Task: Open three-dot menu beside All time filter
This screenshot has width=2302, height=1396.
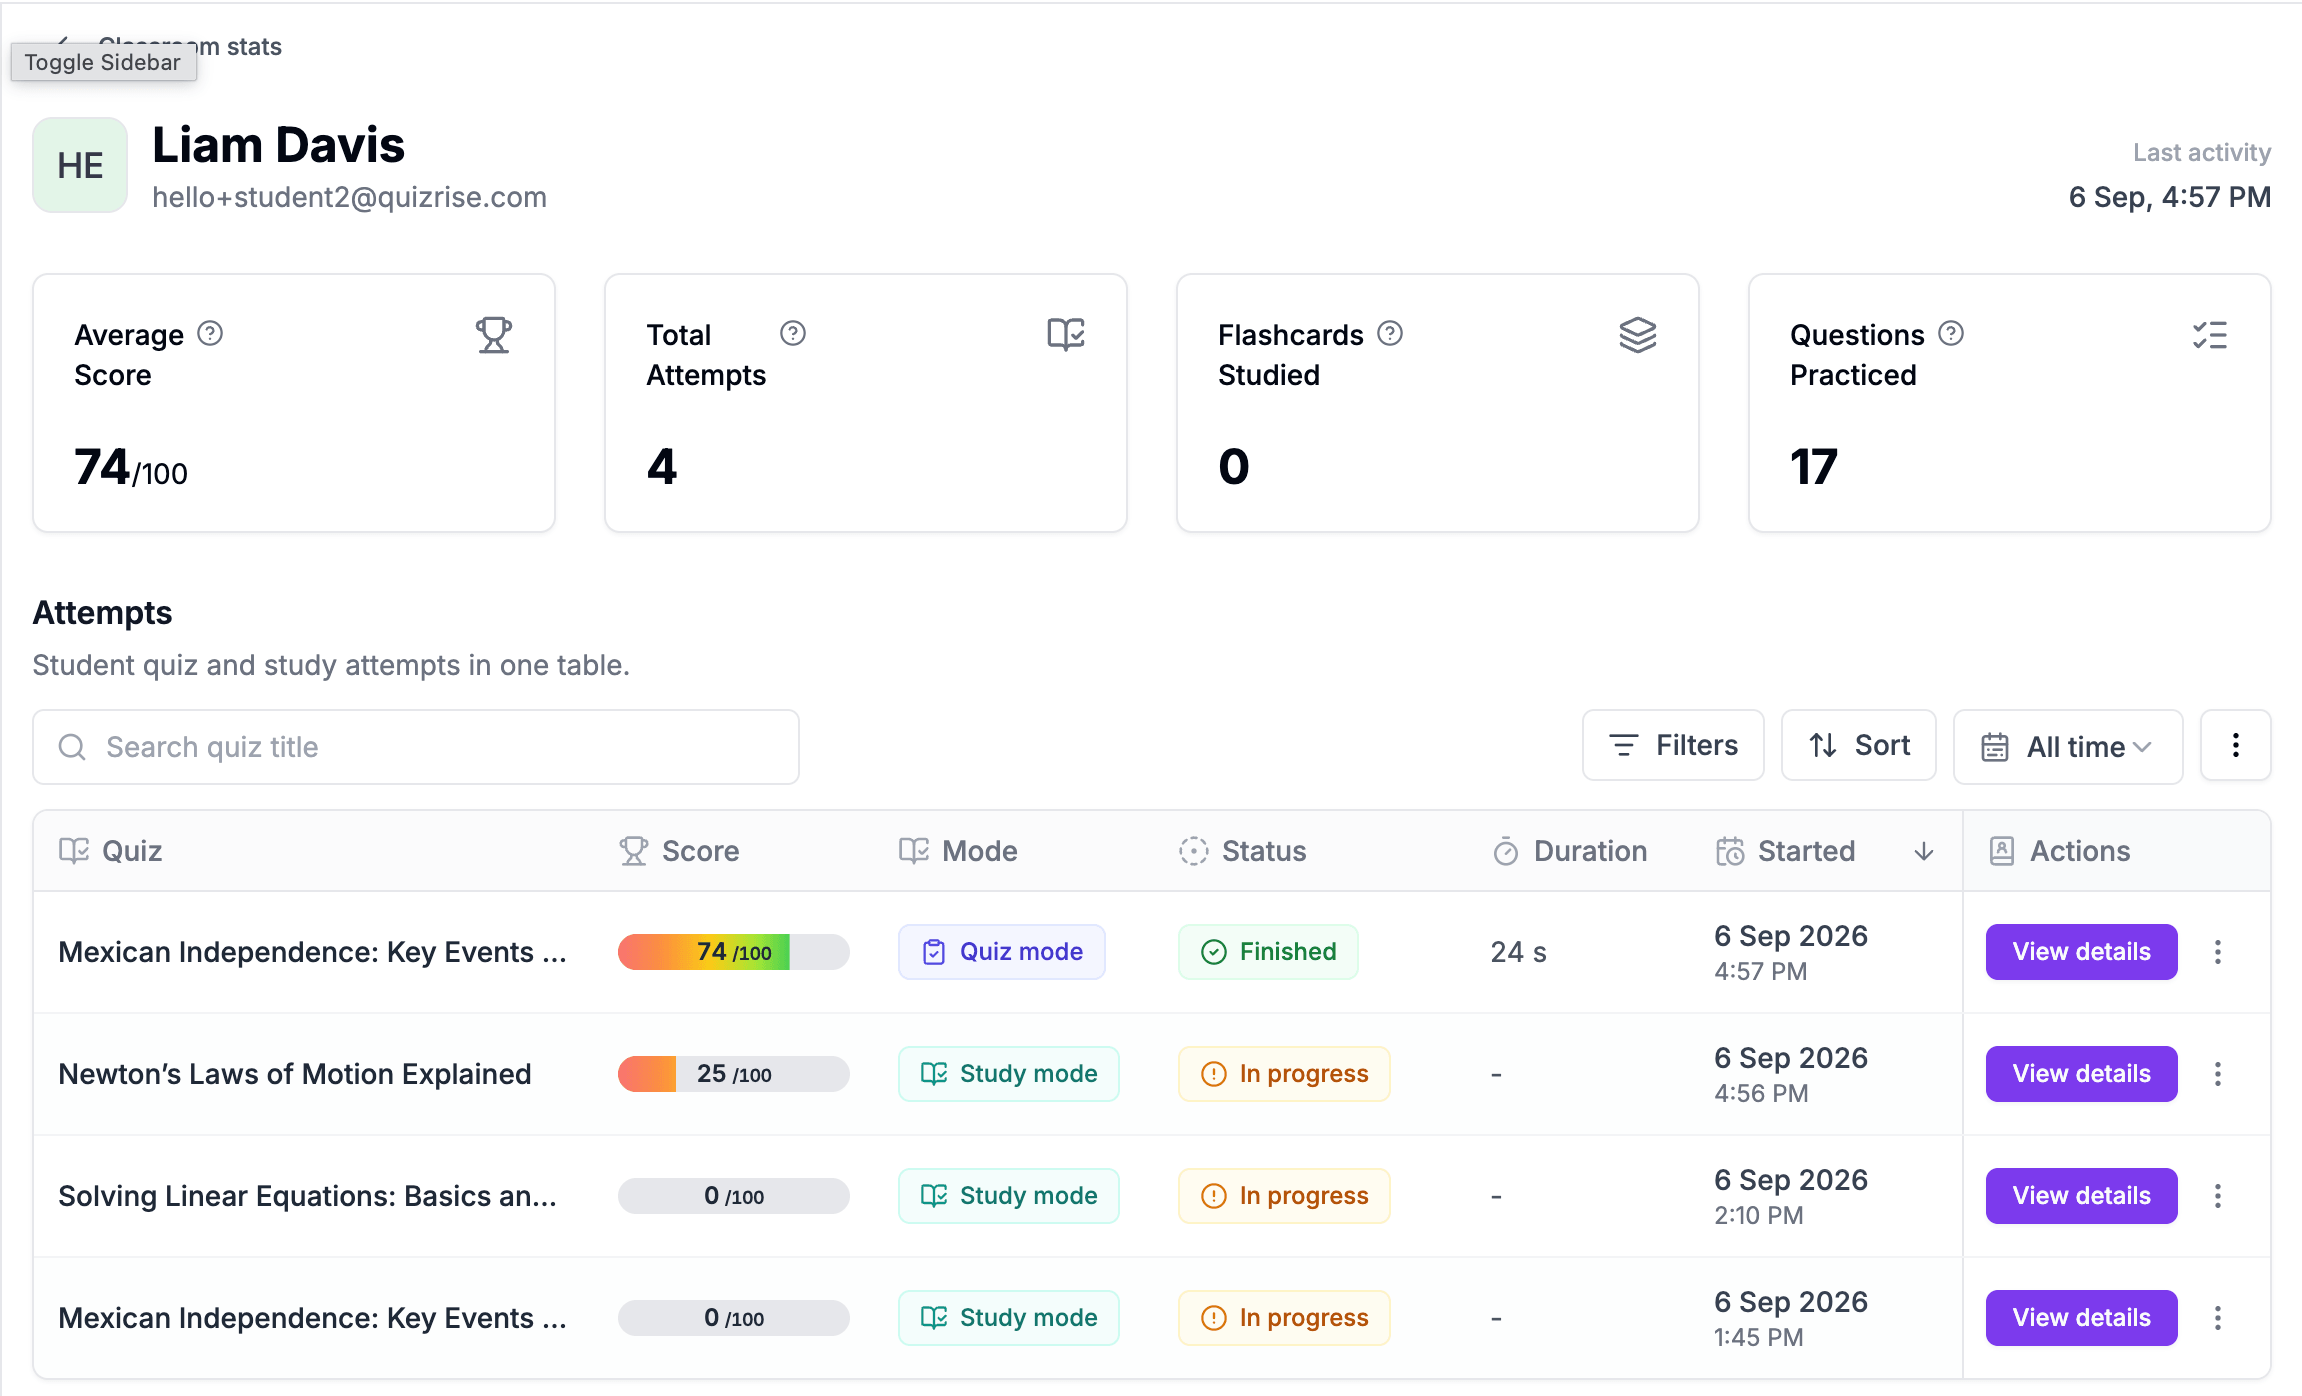Action: 2236,746
